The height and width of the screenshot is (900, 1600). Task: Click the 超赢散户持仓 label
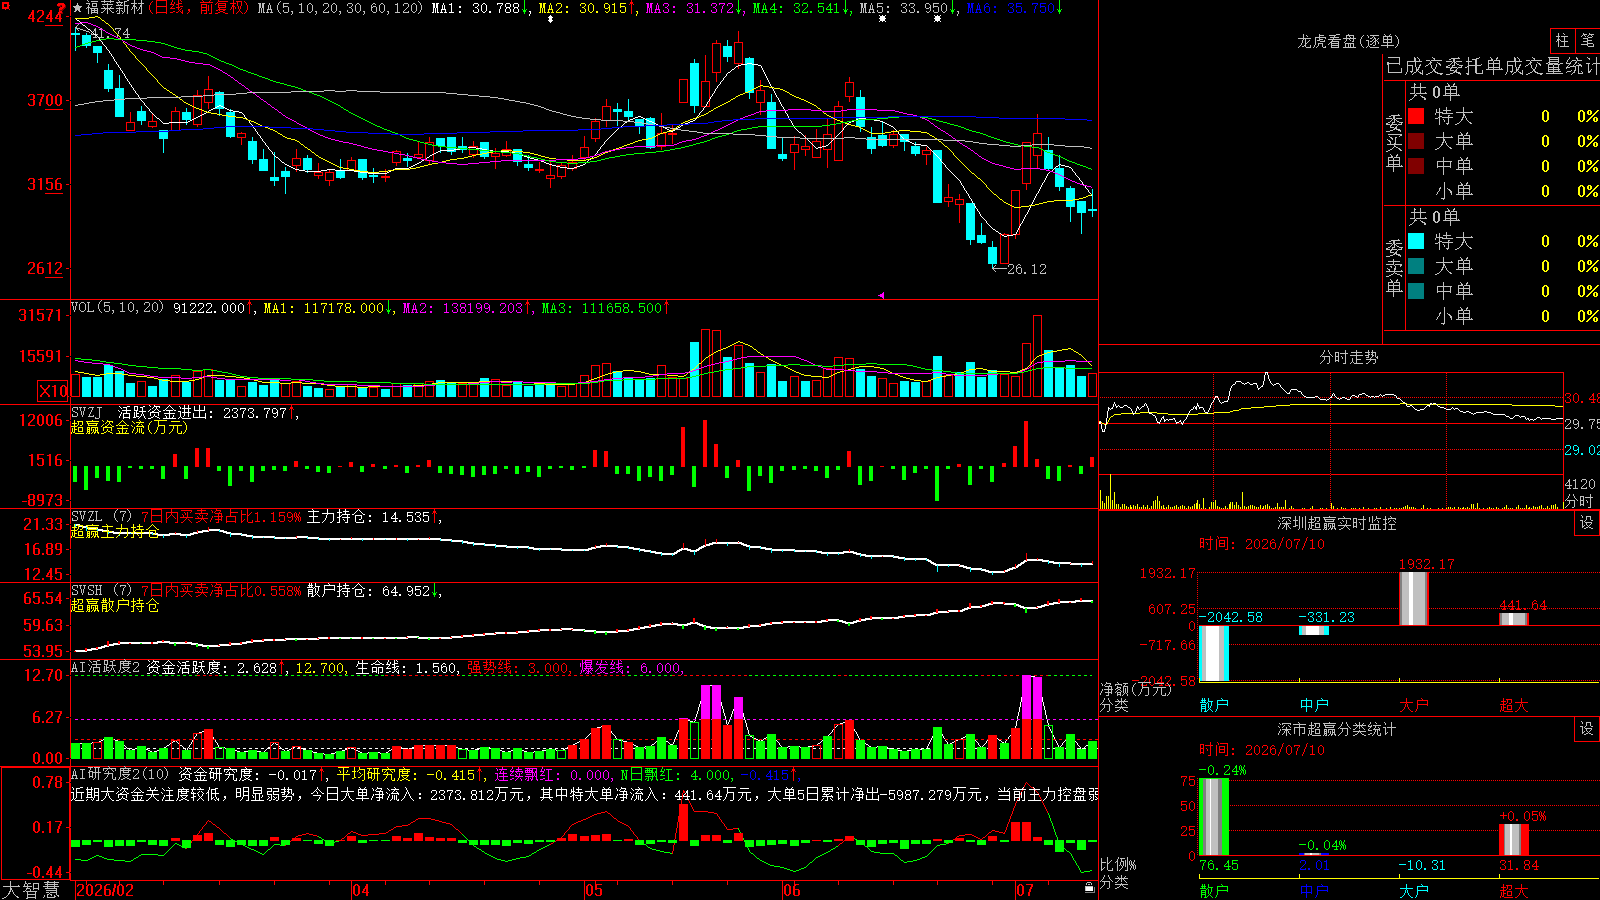(115, 605)
